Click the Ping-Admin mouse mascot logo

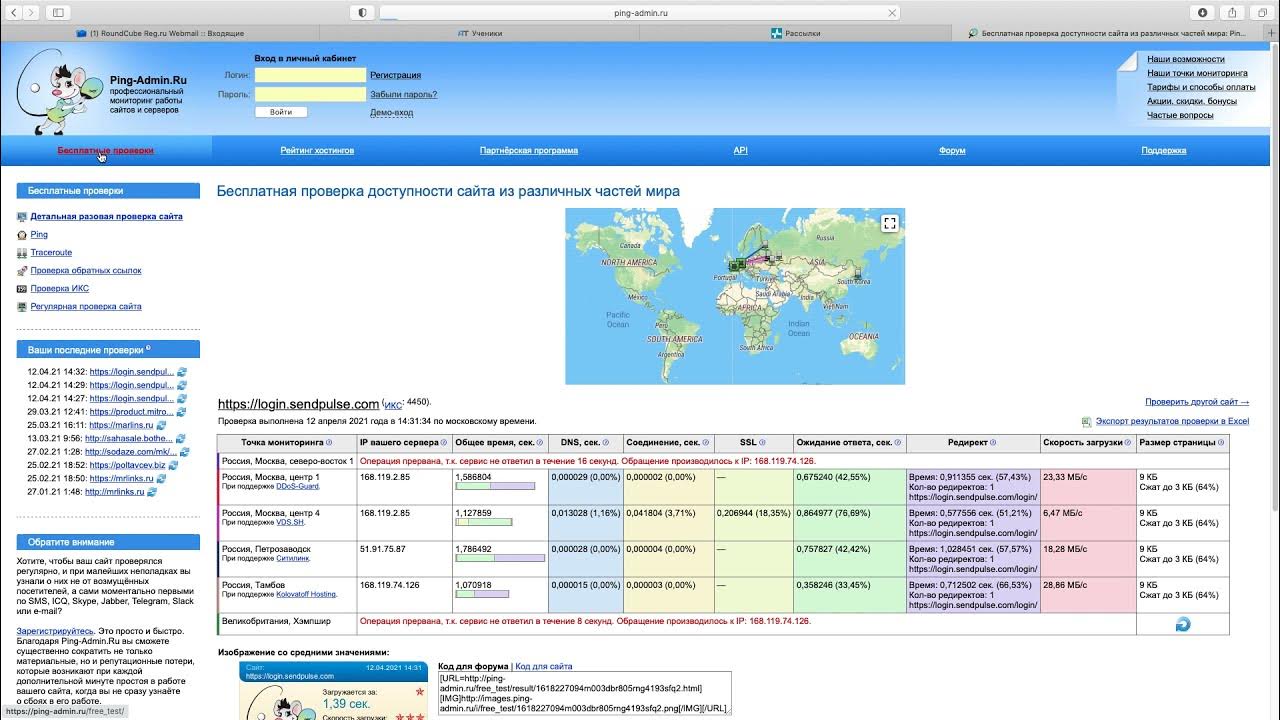pyautogui.click(x=60, y=90)
